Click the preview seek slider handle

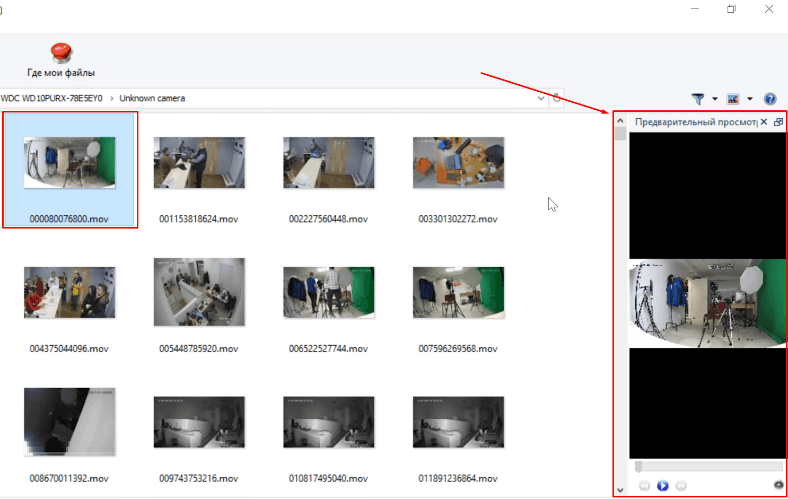click(638, 467)
